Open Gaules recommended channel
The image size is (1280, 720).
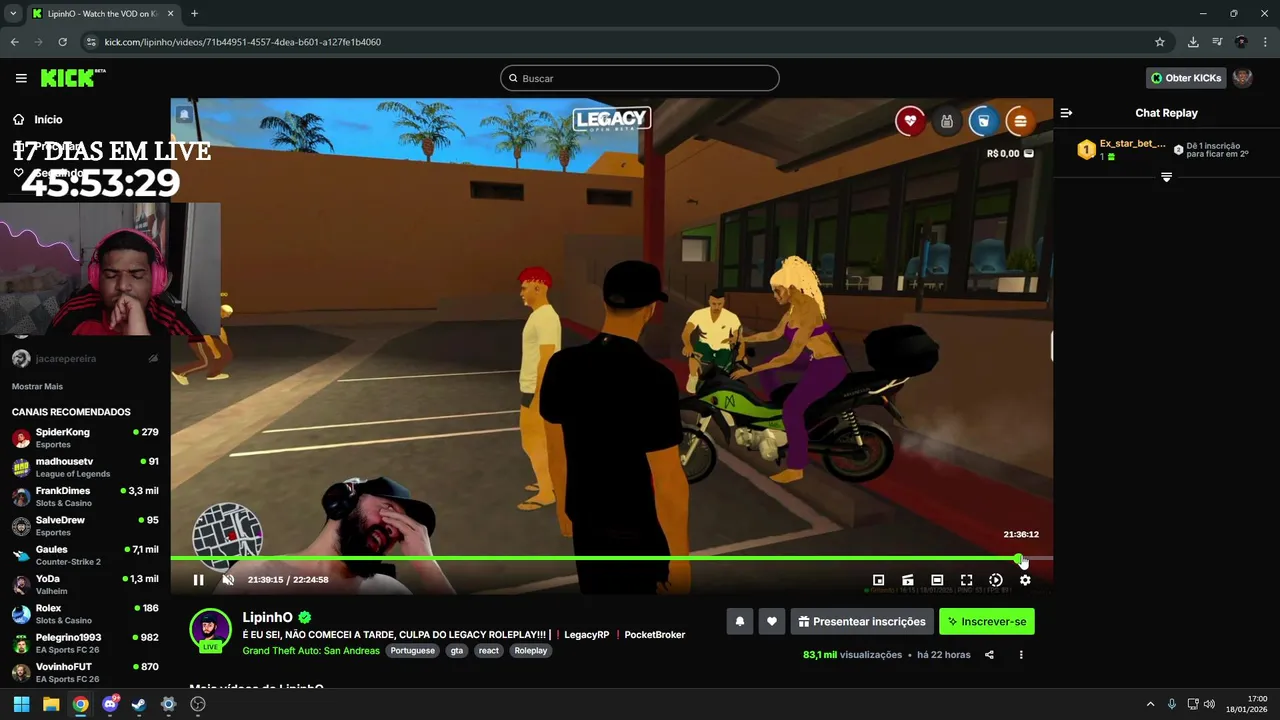pyautogui.click(x=85, y=555)
